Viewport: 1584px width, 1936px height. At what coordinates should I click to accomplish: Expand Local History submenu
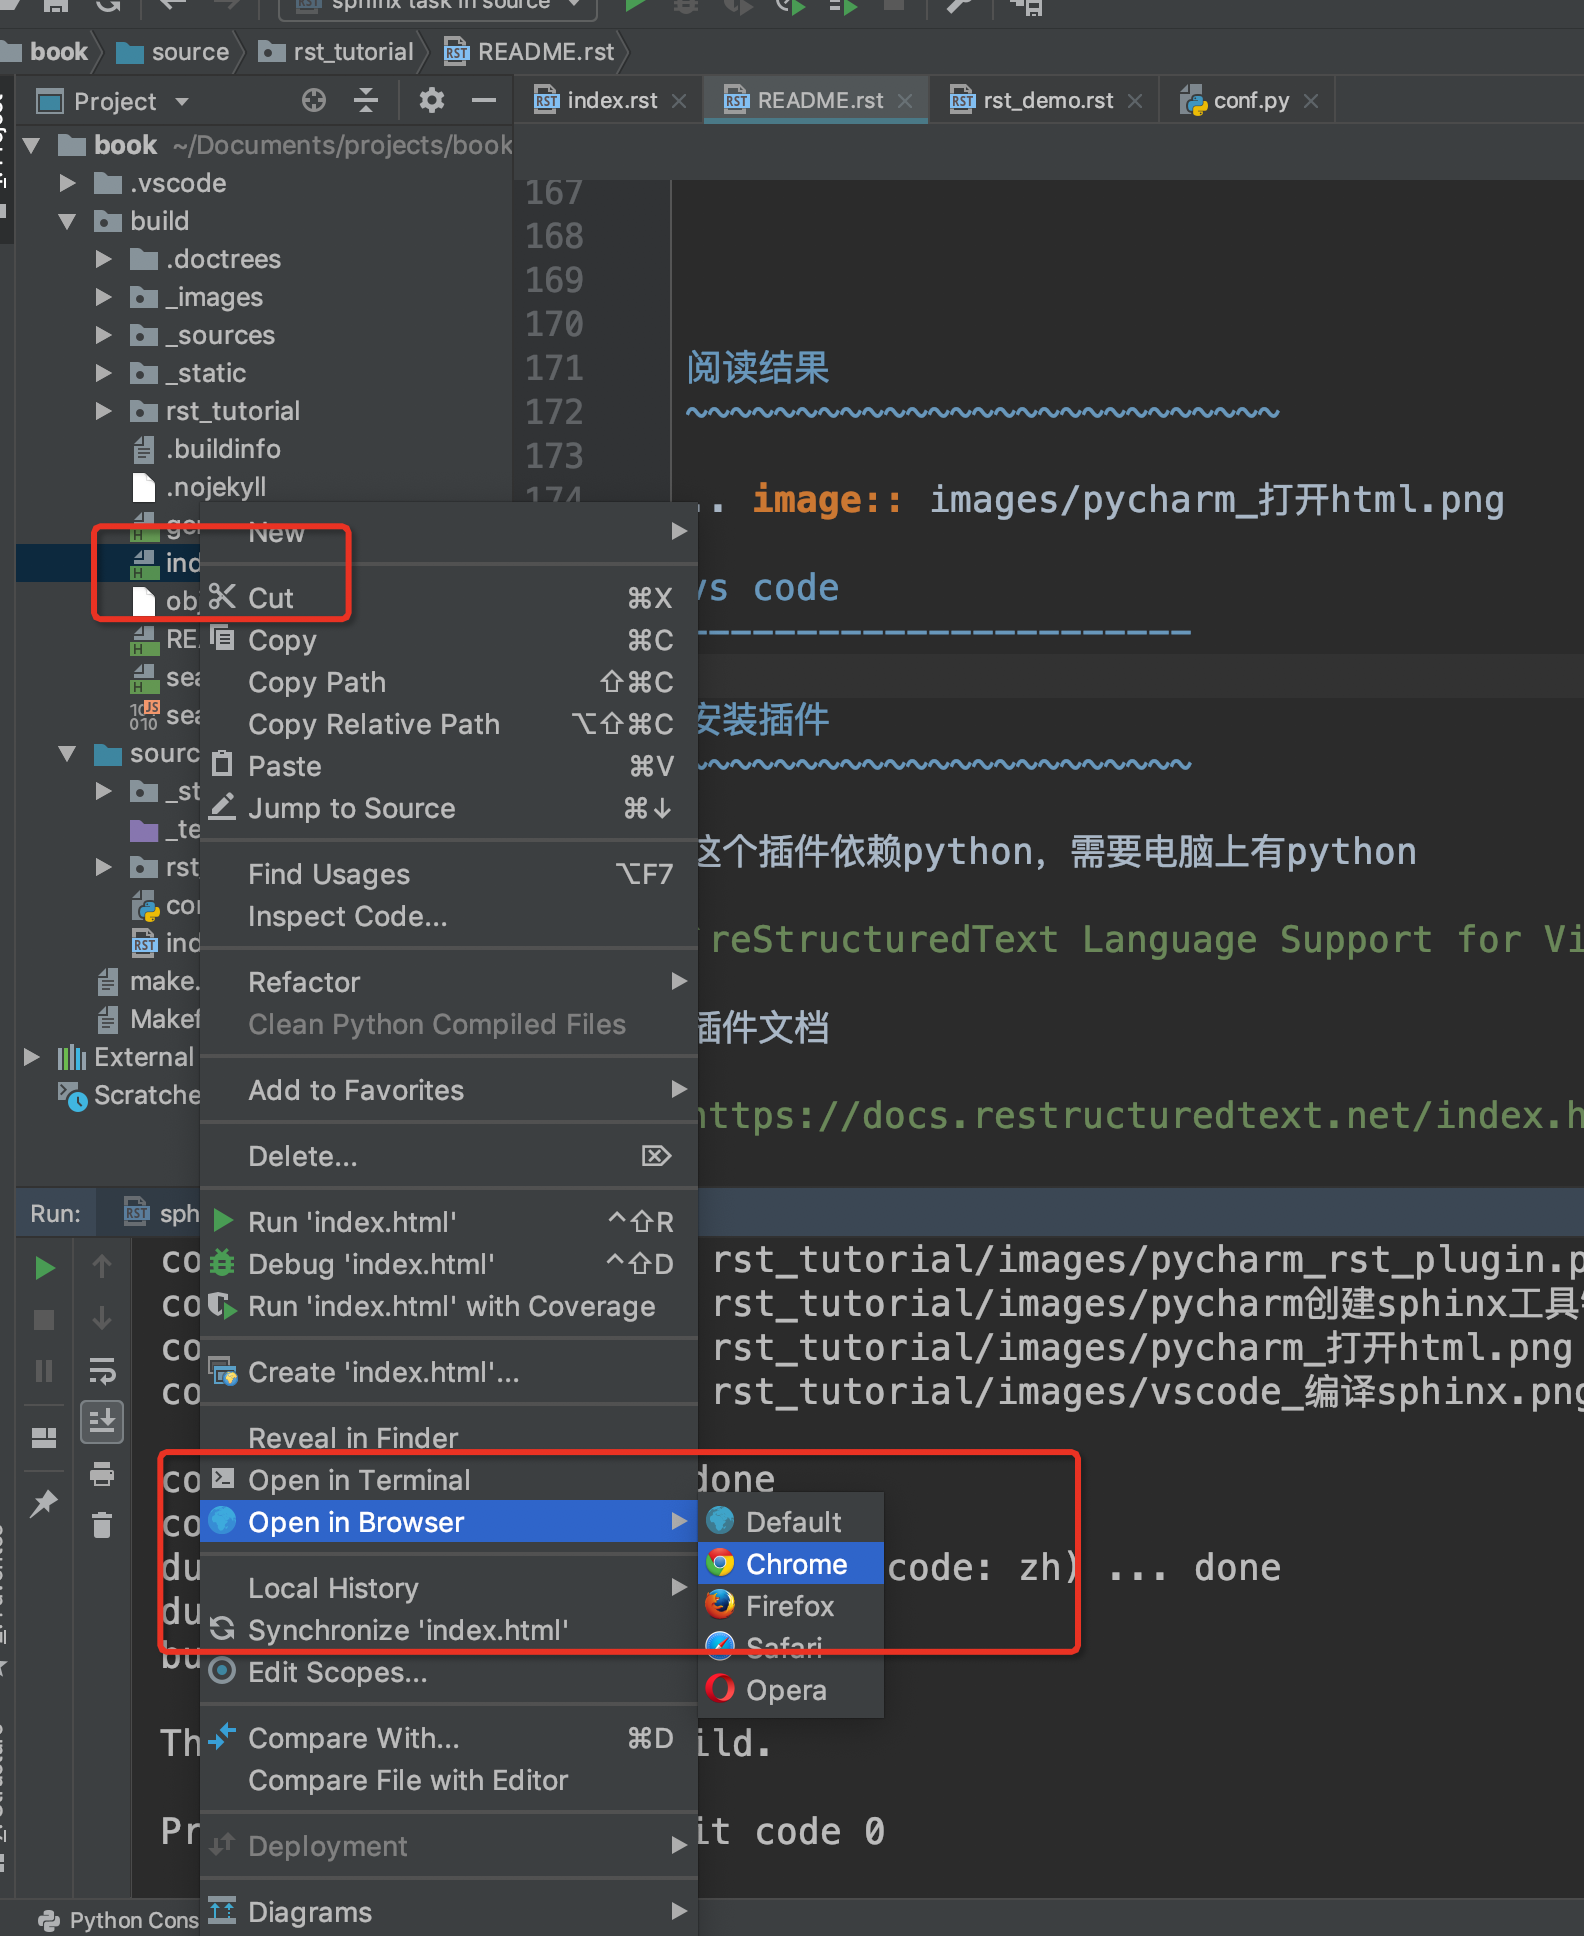point(448,1588)
